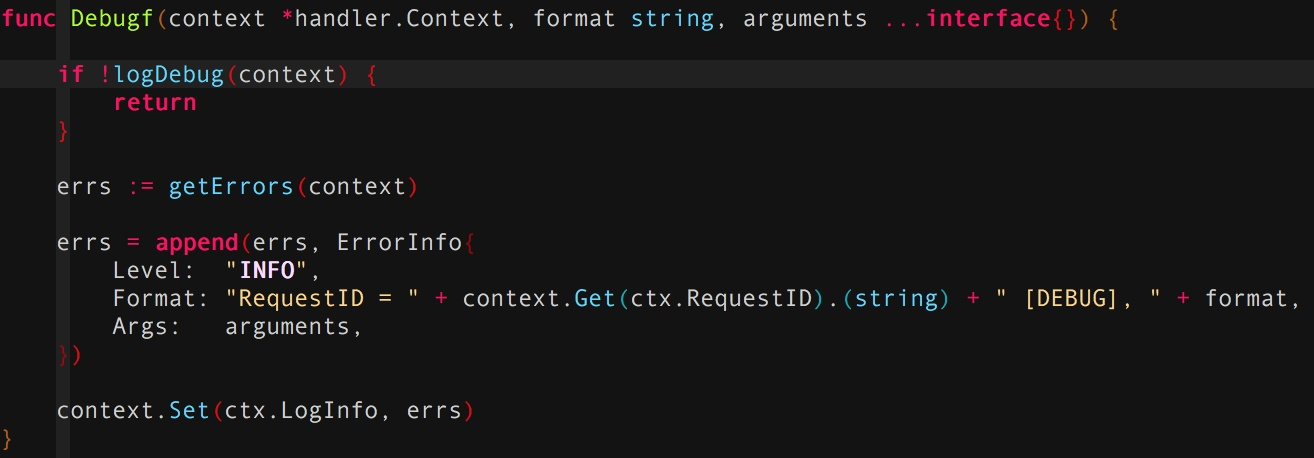This screenshot has height=458, width=1314.
Task: Click the function's final closing brace
Action: pos(7,438)
